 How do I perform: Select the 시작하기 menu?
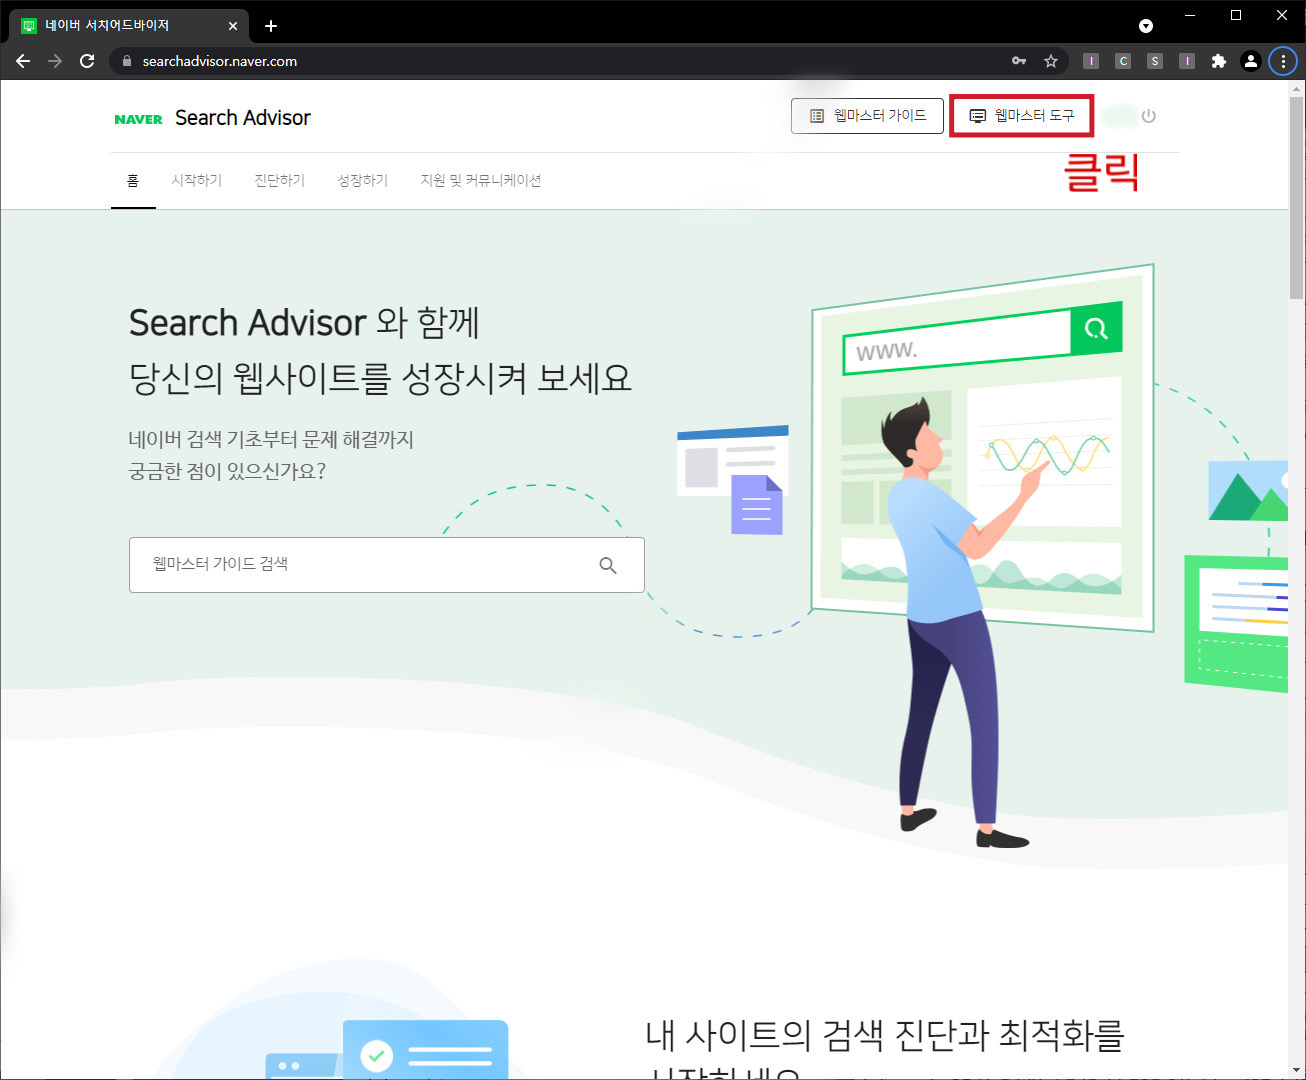(196, 181)
